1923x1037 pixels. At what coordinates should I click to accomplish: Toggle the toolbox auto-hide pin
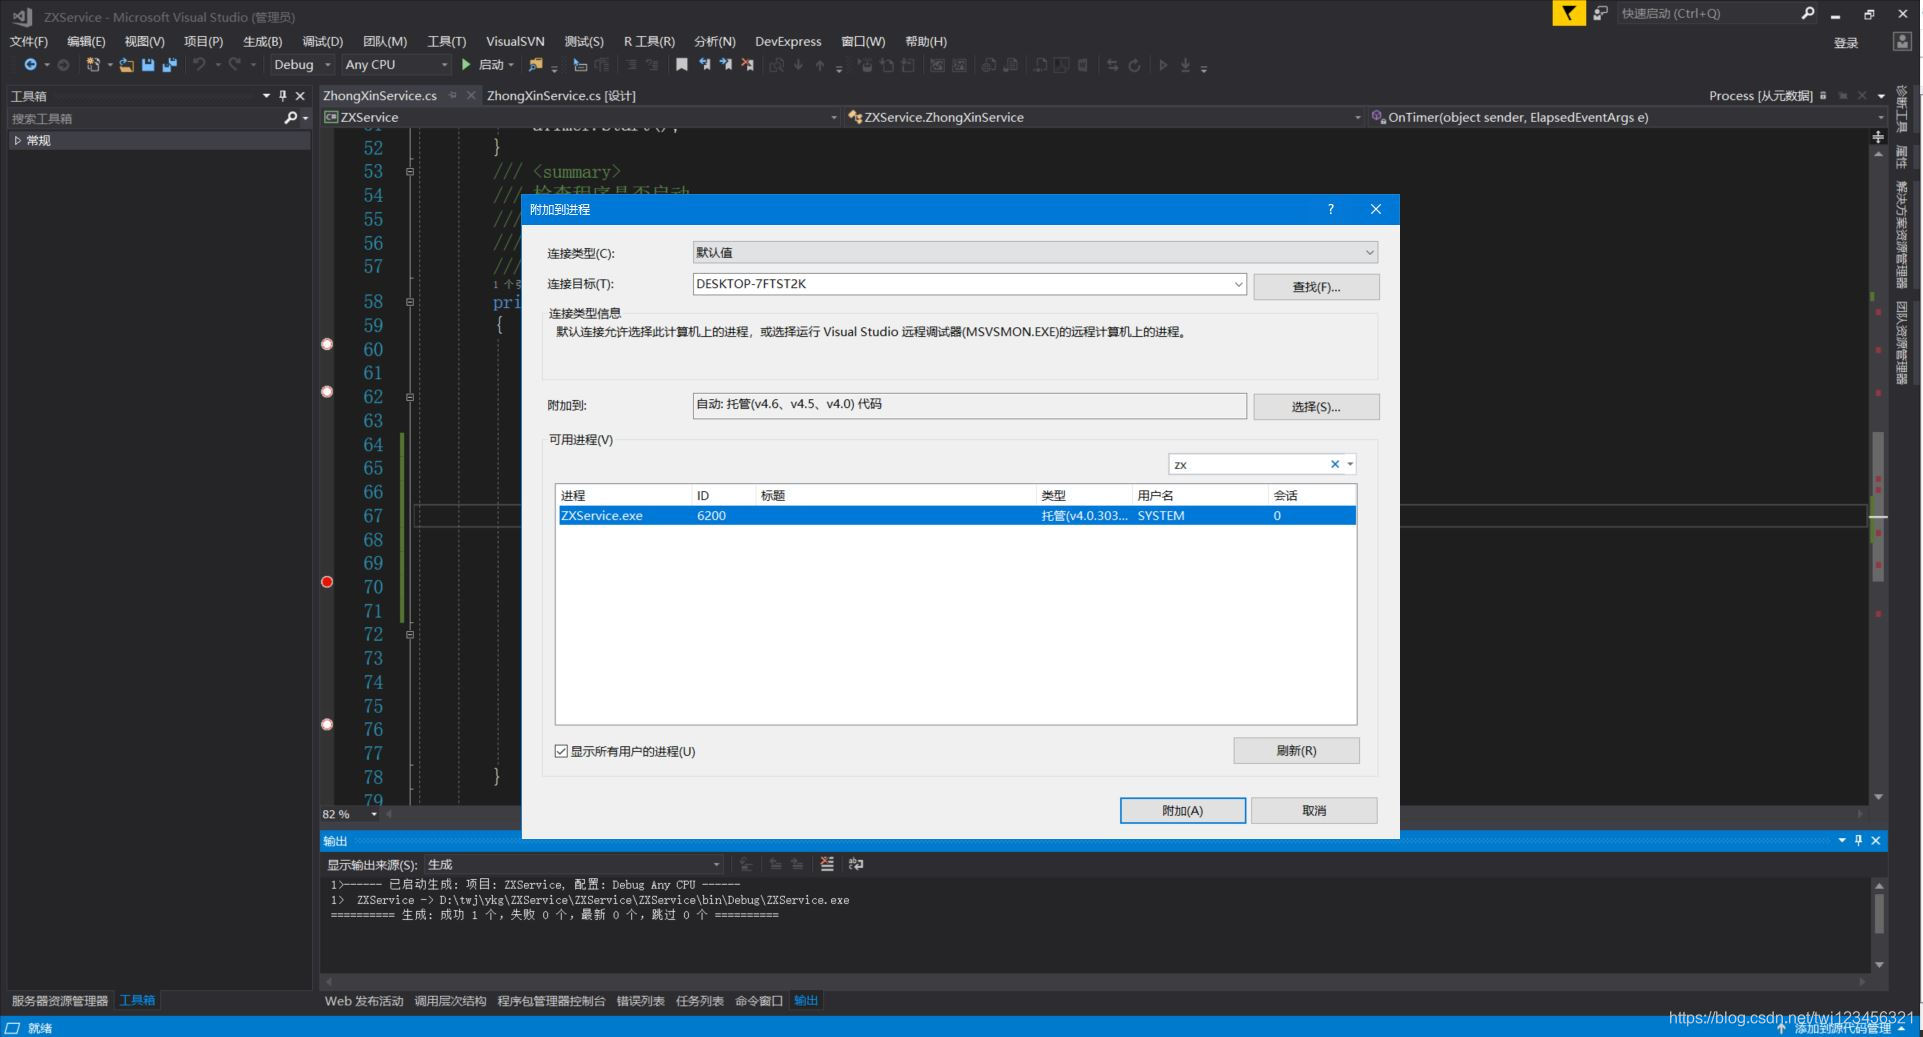coord(283,96)
